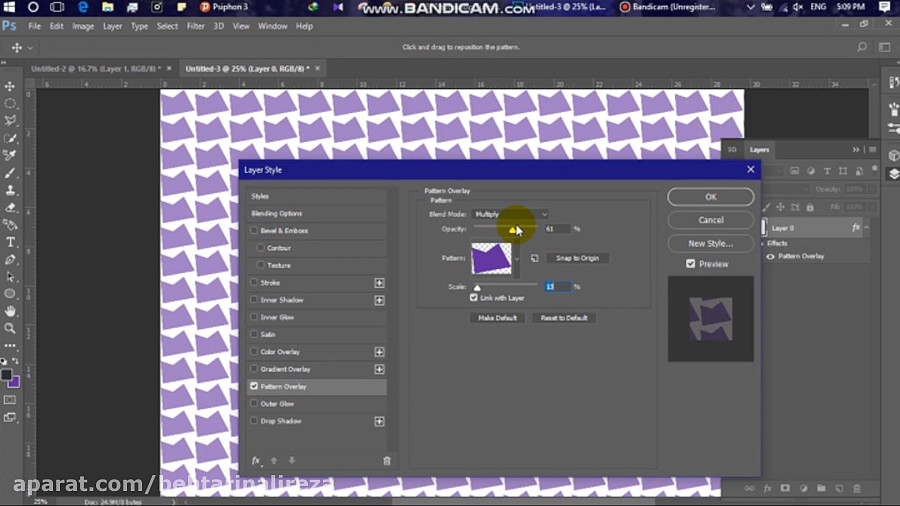The height and width of the screenshot is (506, 900).
Task: Select the Brush tool
Action: (10, 173)
